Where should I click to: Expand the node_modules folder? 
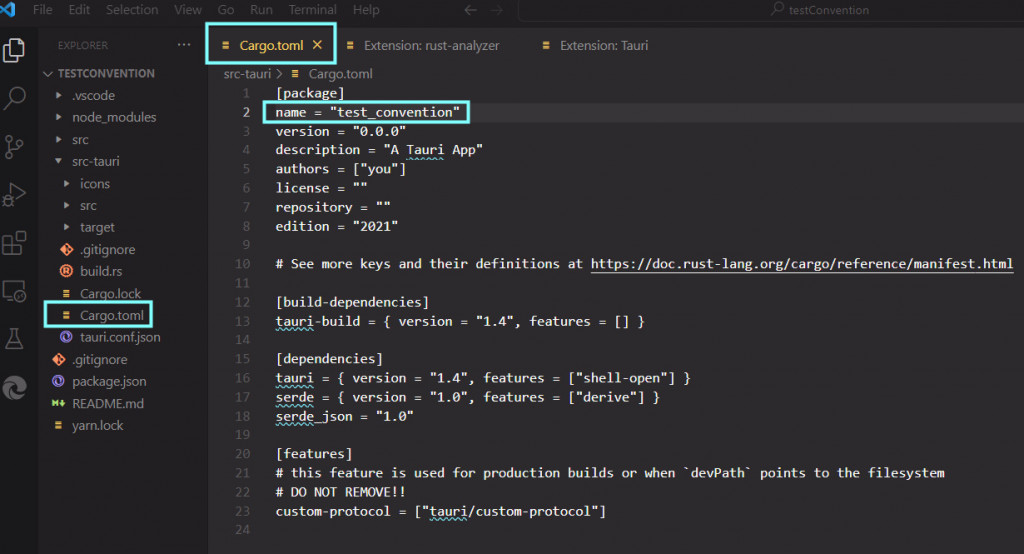tap(59, 117)
